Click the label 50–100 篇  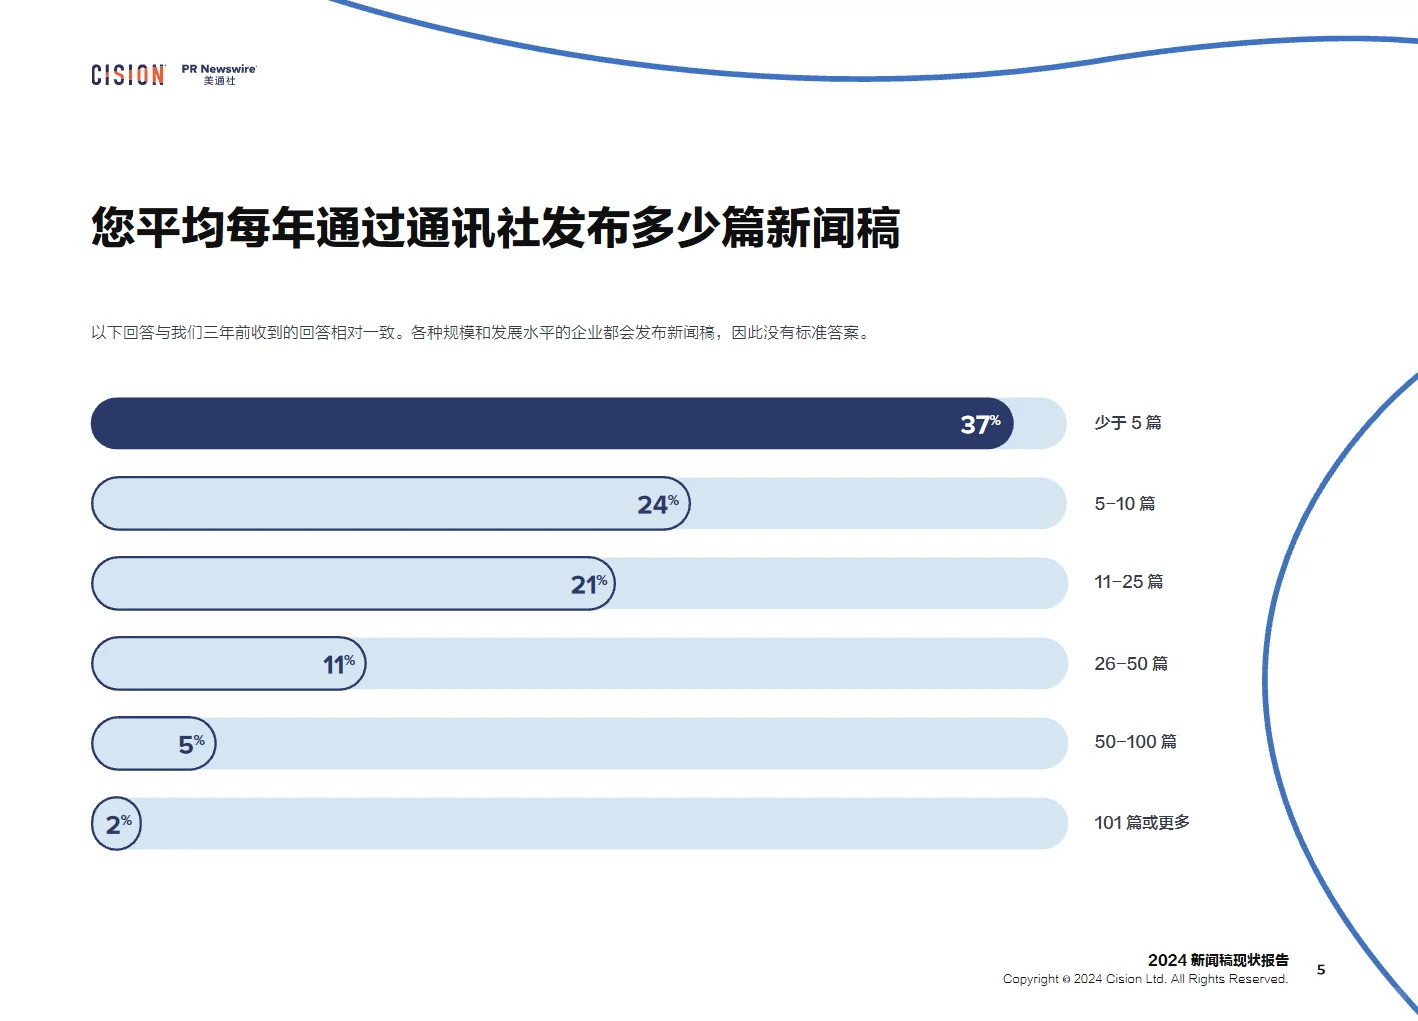pyautogui.click(x=1136, y=742)
